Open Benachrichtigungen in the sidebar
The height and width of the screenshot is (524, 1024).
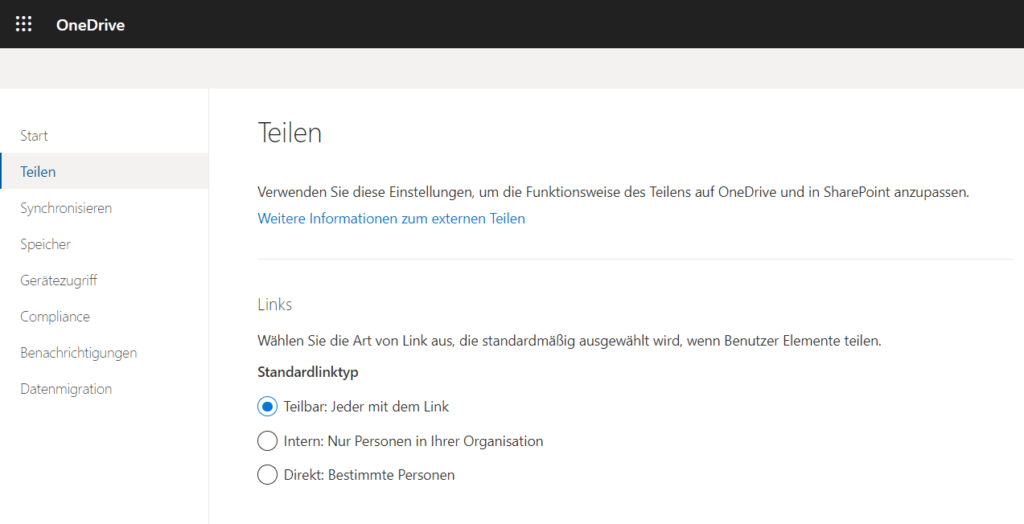[x=78, y=353]
